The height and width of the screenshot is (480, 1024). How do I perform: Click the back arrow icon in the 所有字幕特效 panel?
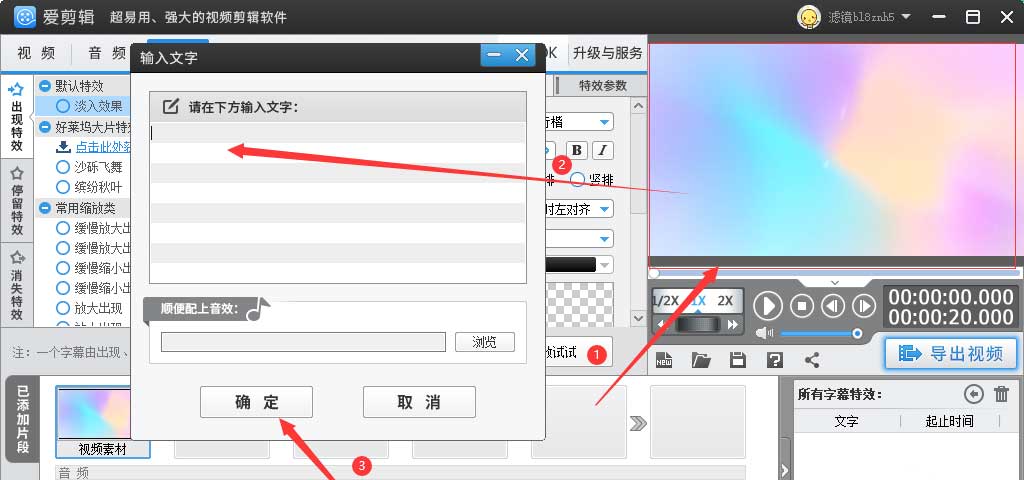tap(974, 394)
